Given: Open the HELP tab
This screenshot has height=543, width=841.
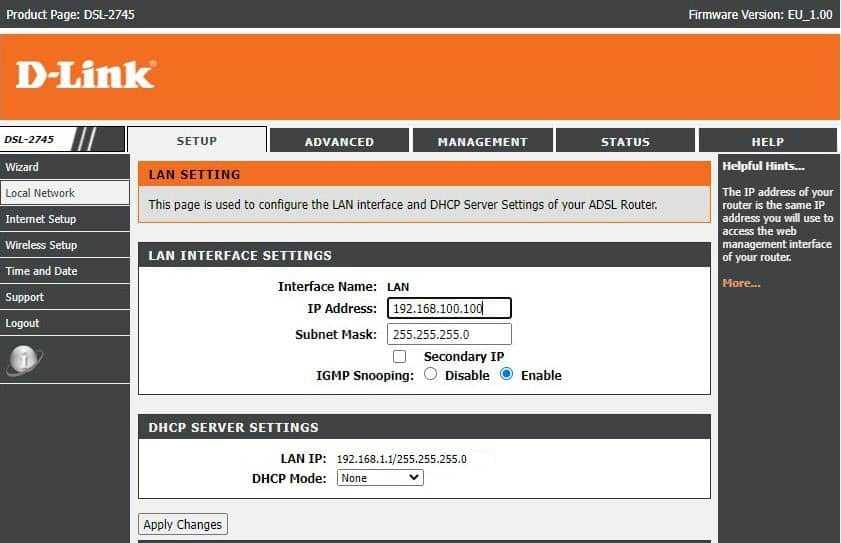Looking at the screenshot, I should 768,141.
